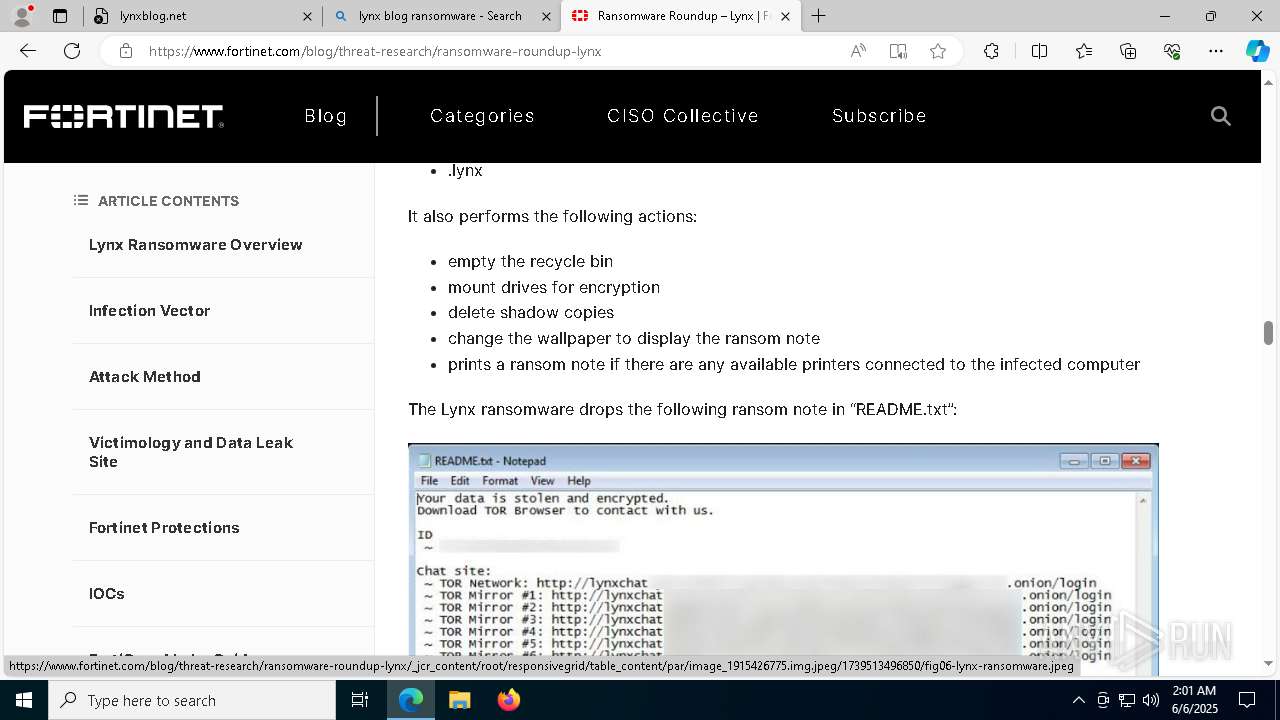Open Immersive Reader icon

[x=898, y=51]
